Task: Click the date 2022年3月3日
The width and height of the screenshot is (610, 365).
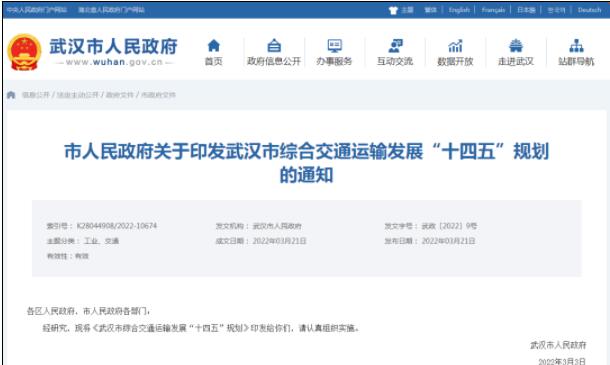Action: pyautogui.click(x=562, y=361)
